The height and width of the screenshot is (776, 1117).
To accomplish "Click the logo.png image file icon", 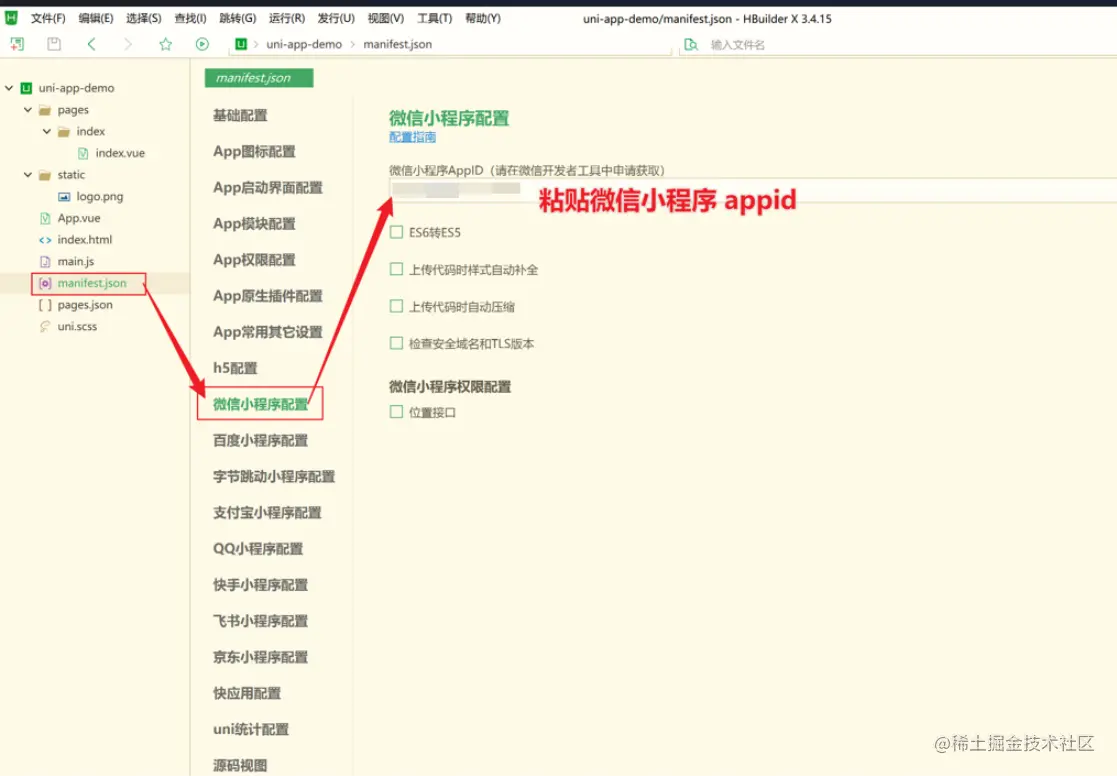I will pyautogui.click(x=64, y=197).
